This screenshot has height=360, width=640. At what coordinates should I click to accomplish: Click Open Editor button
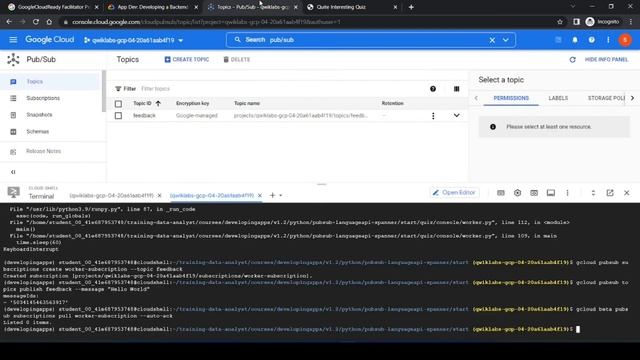(454, 193)
